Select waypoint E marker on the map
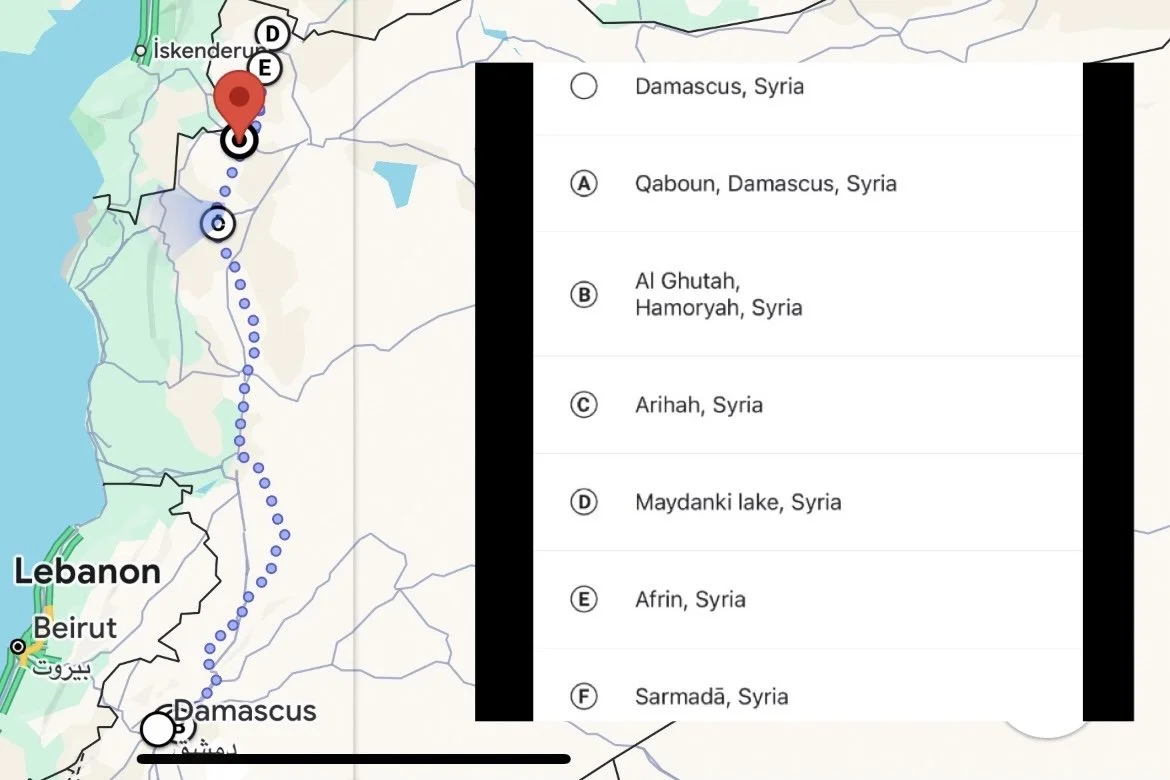 [x=264, y=68]
